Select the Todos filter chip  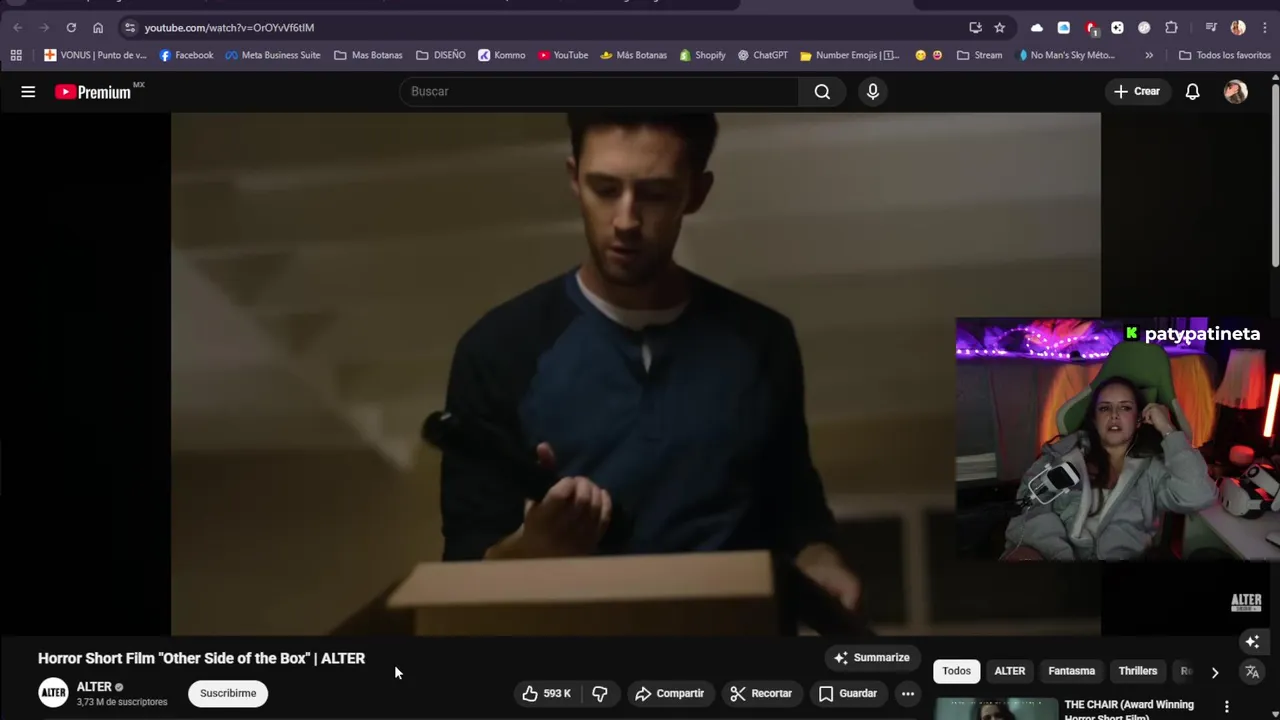point(956,671)
